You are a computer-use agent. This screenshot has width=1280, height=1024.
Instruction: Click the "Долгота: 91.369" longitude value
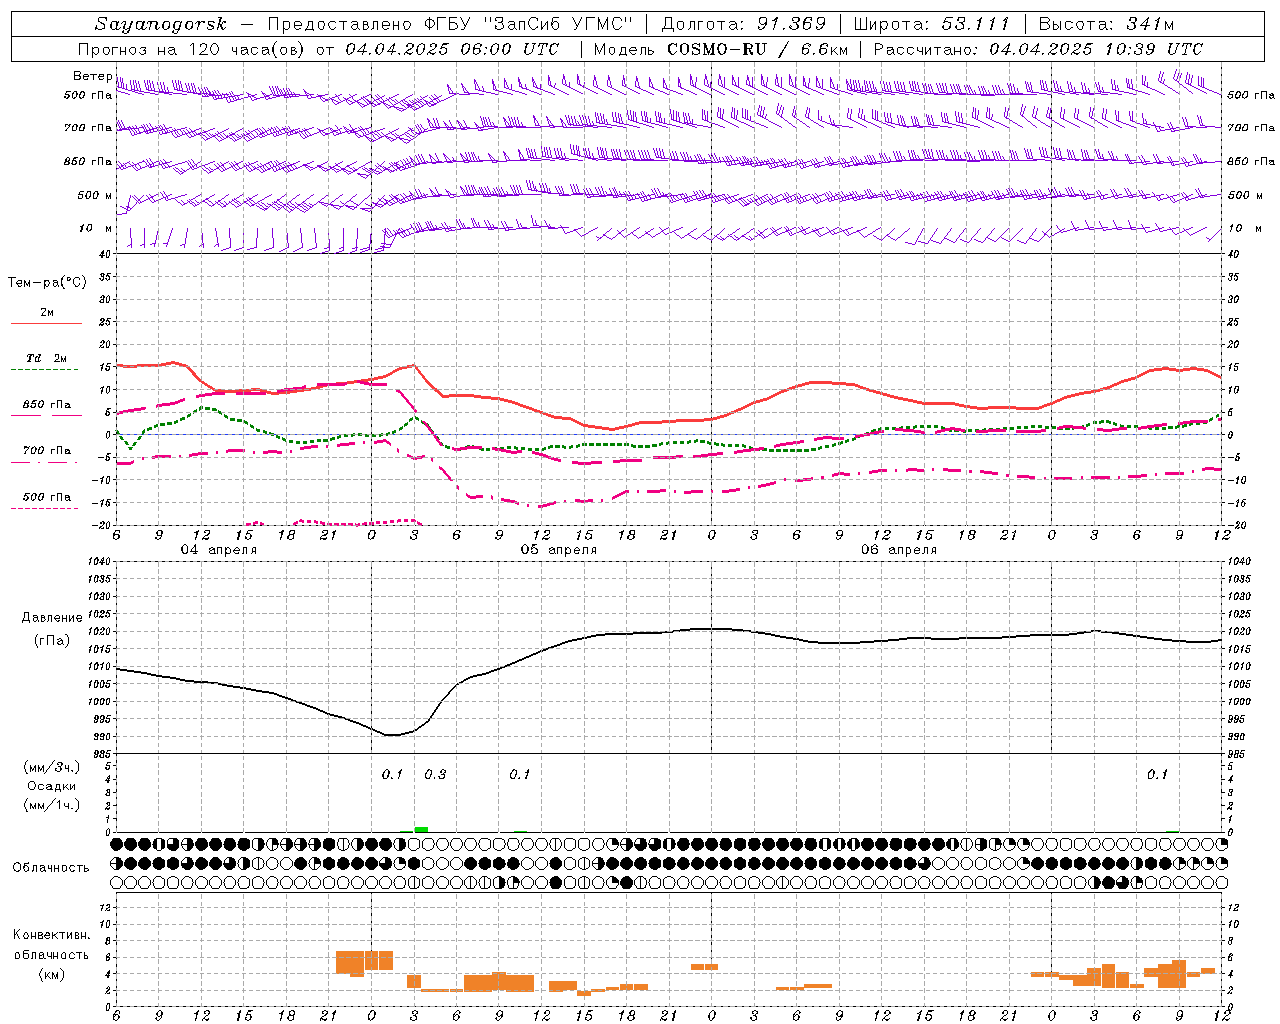click(x=744, y=24)
